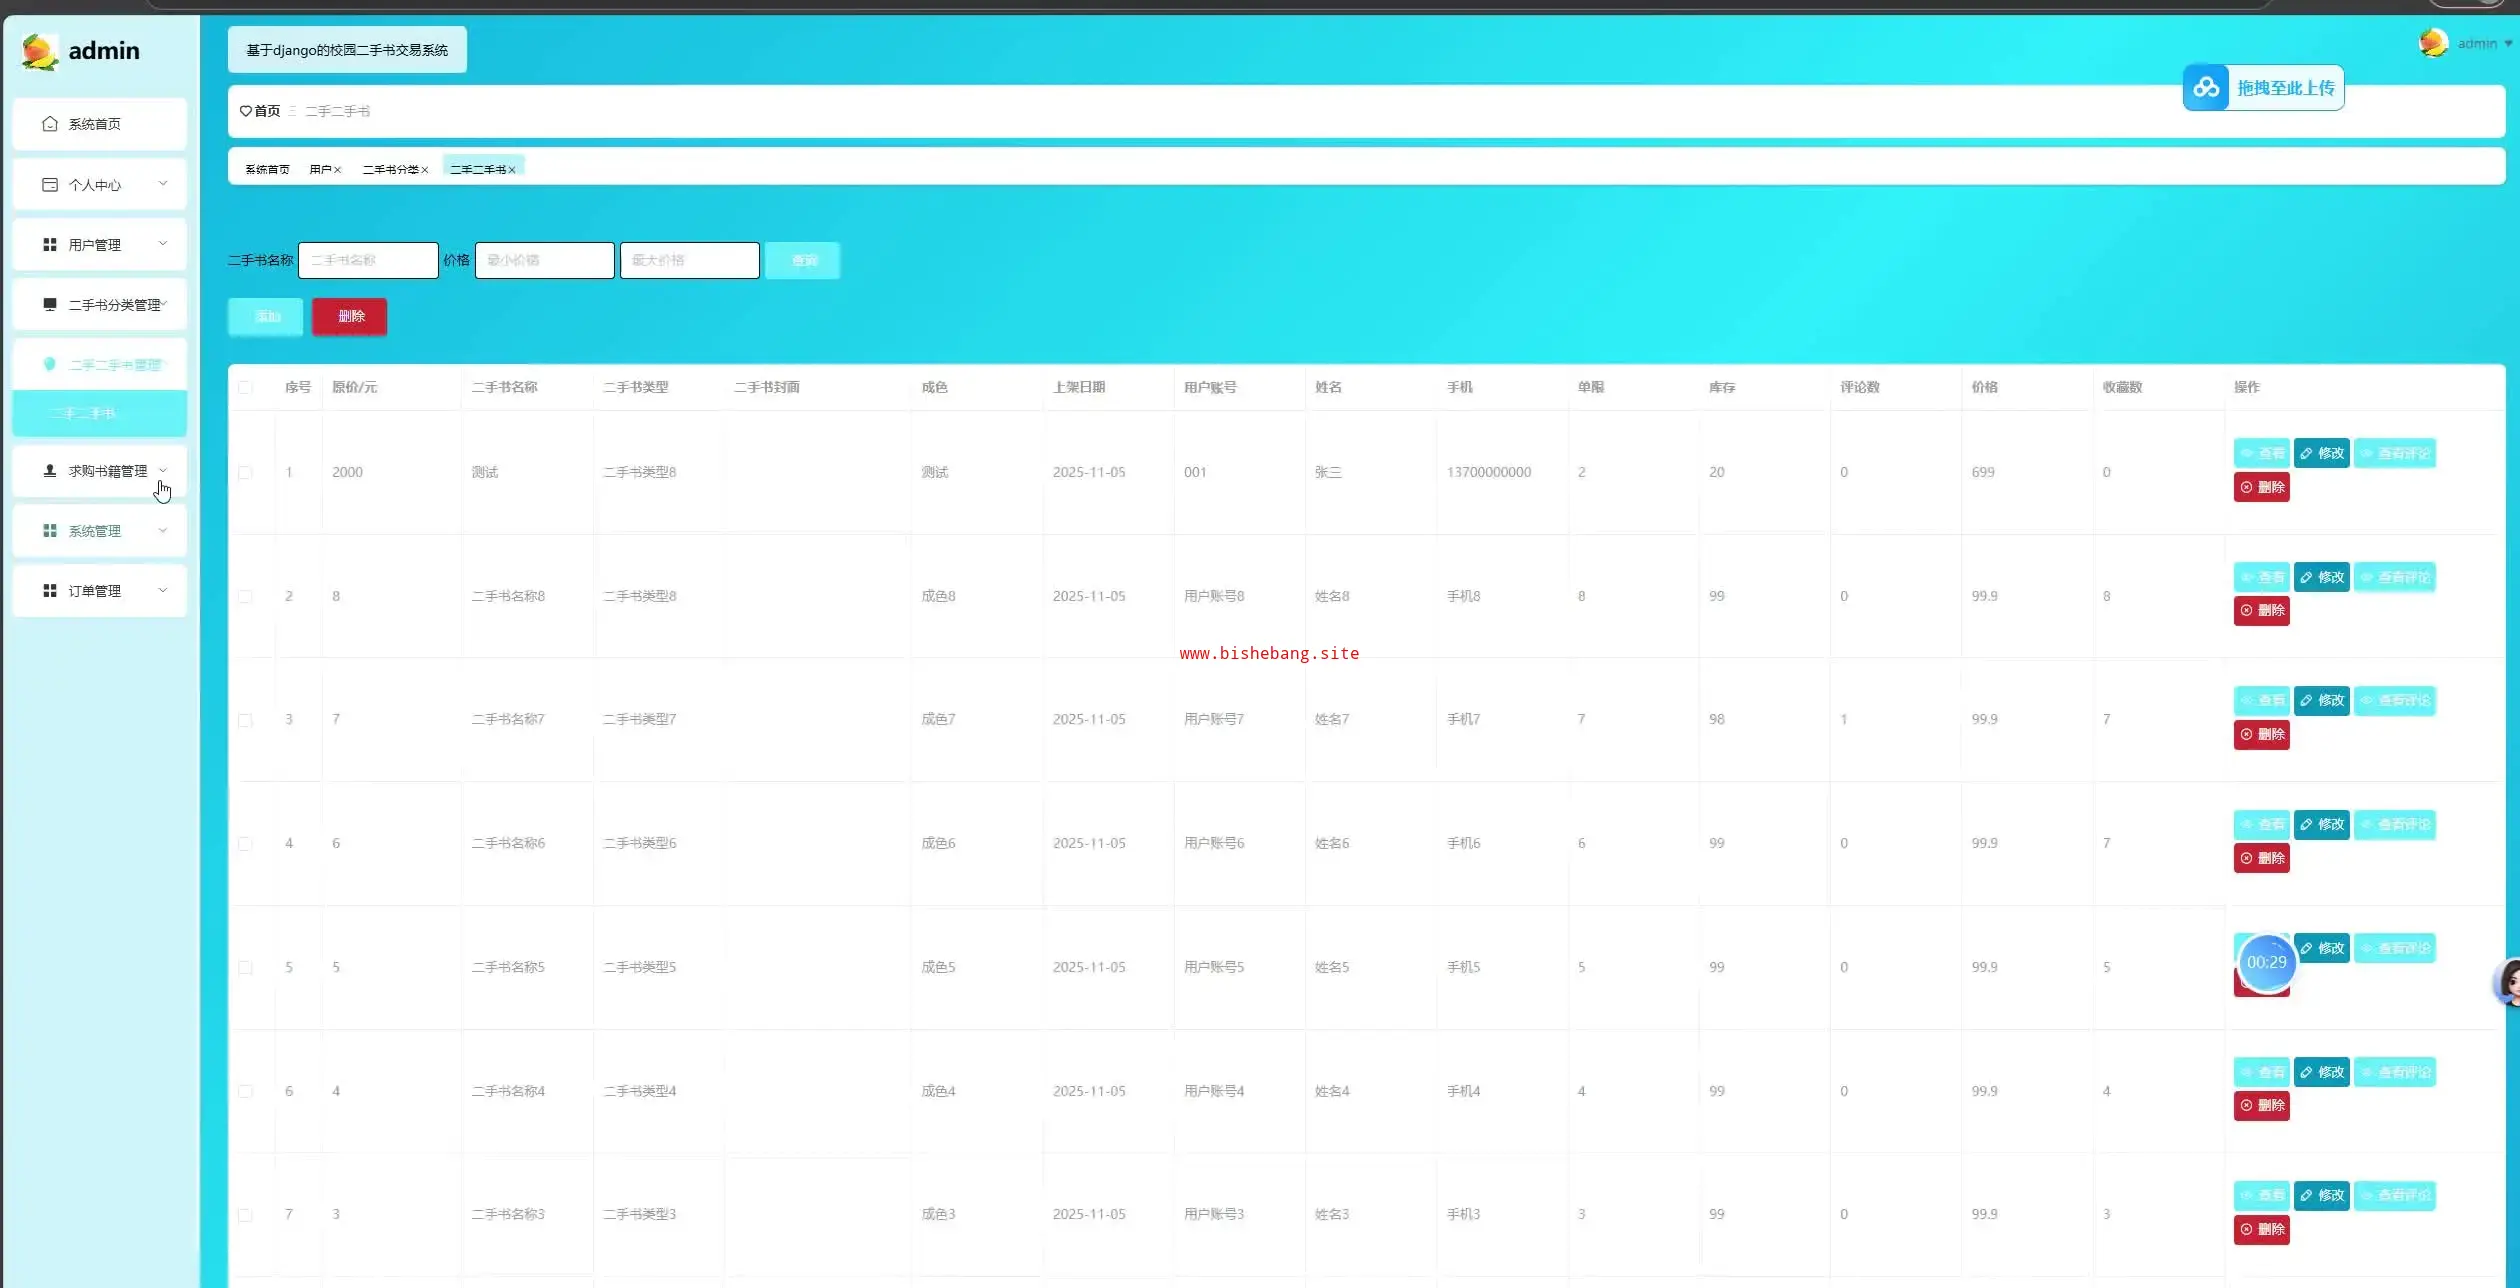Click the home icon beside 系统首页
Viewport: 2520px width, 1288px height.
pos(50,124)
